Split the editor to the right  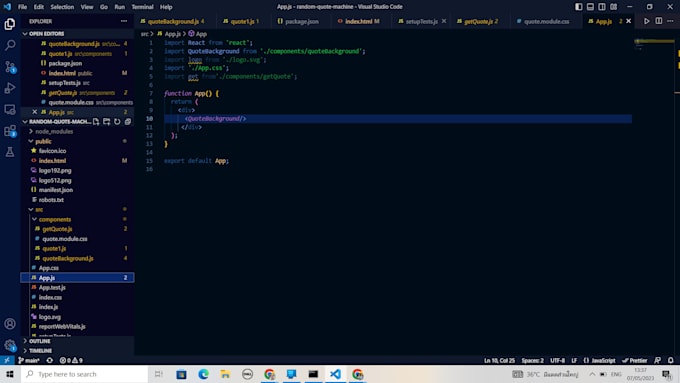point(659,21)
